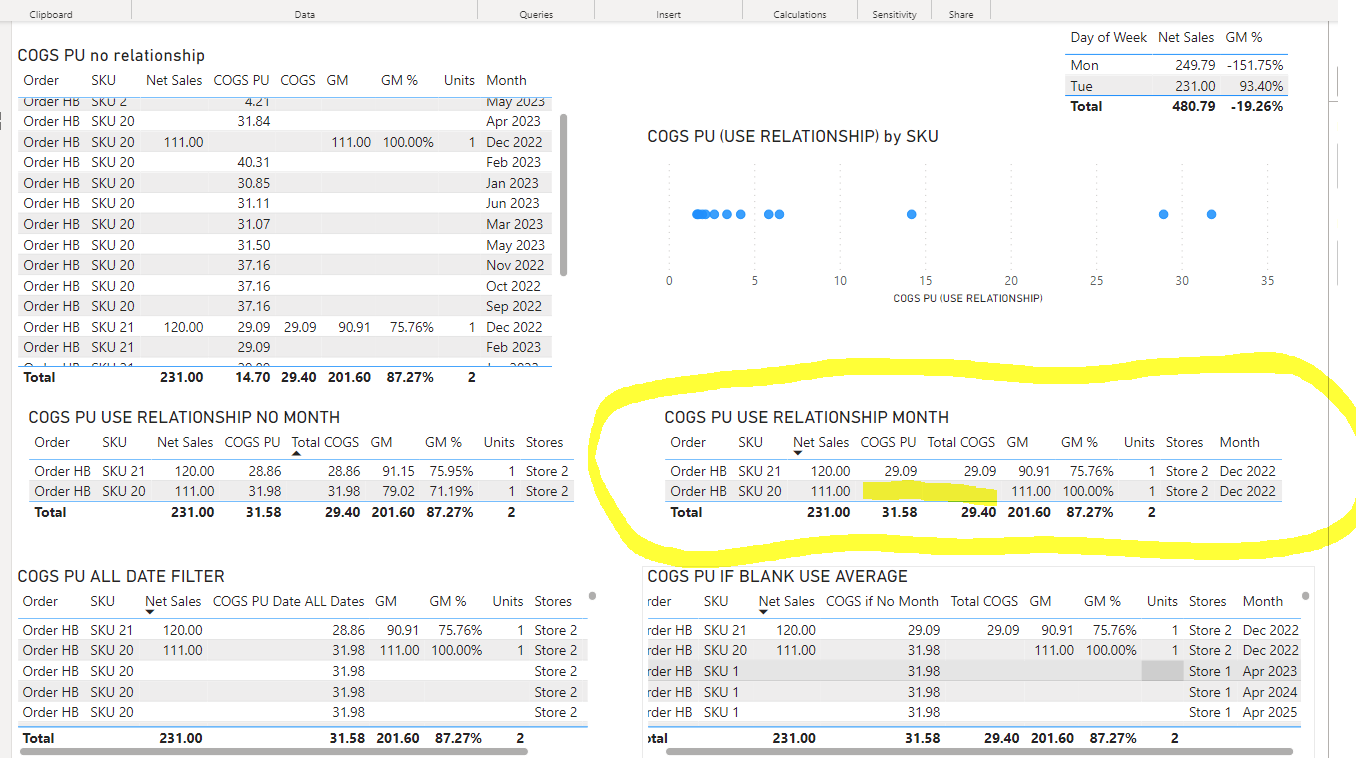Select the scatter dot just past 4
The width and height of the screenshot is (1356, 758).
(x=740, y=214)
